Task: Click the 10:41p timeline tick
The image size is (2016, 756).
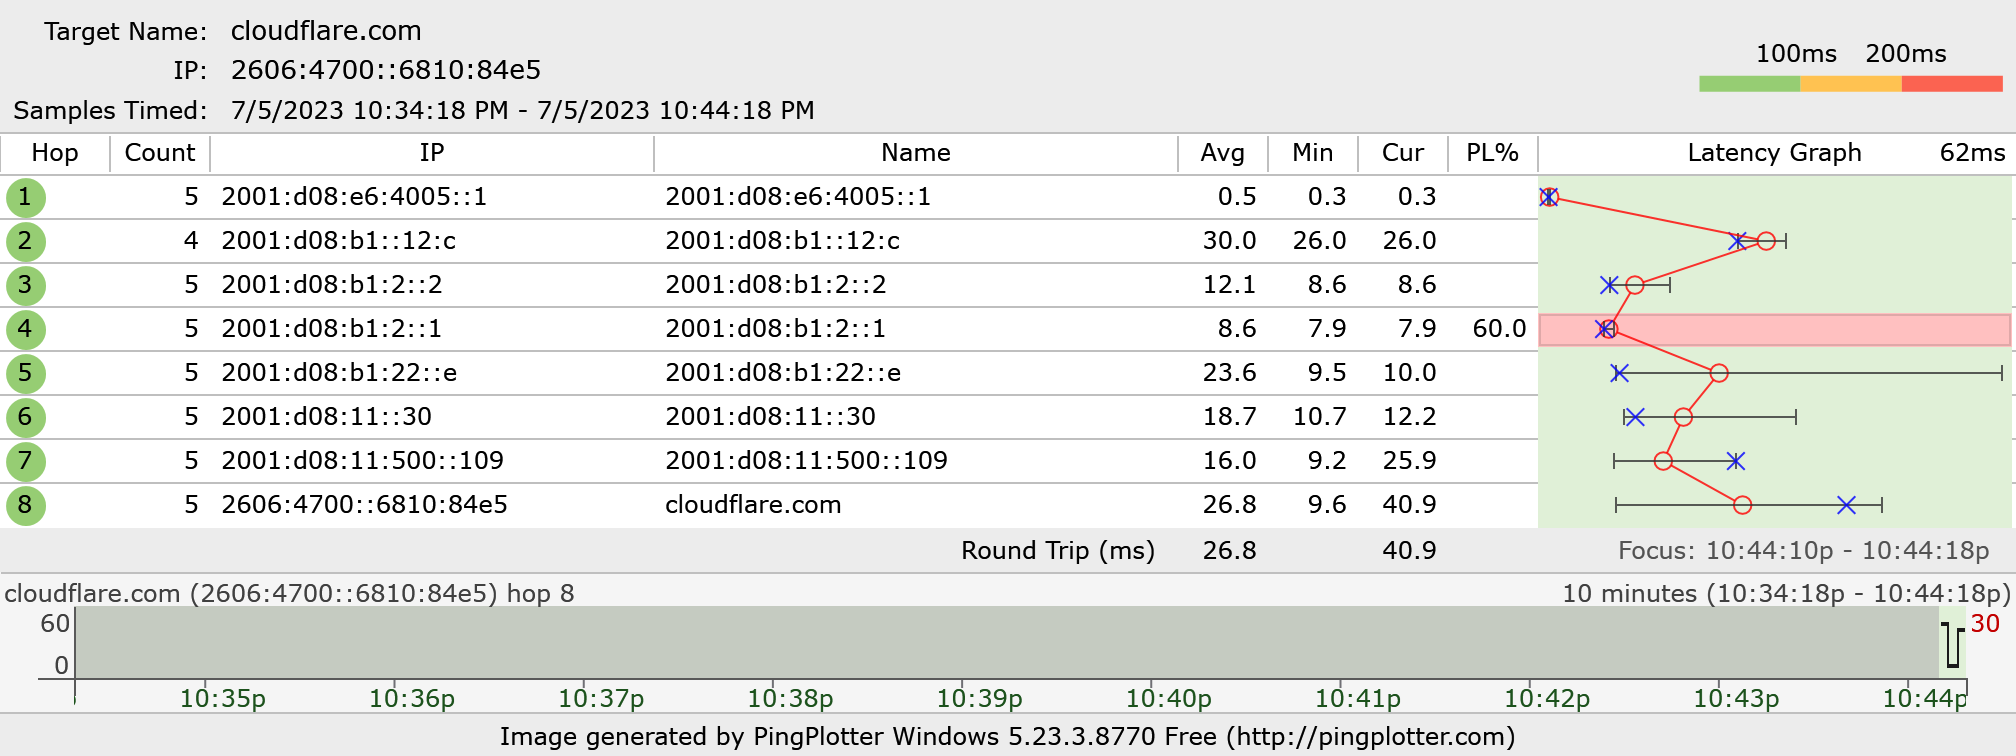Action: [1357, 699]
